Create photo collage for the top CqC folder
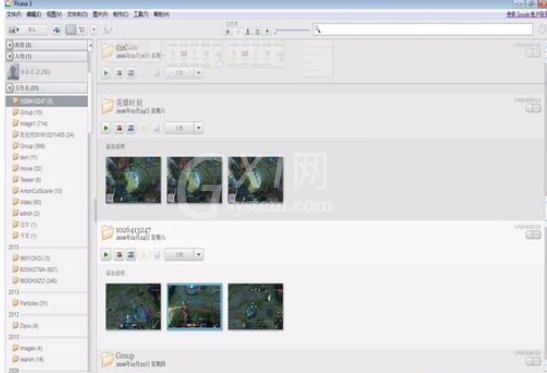 pos(119,73)
